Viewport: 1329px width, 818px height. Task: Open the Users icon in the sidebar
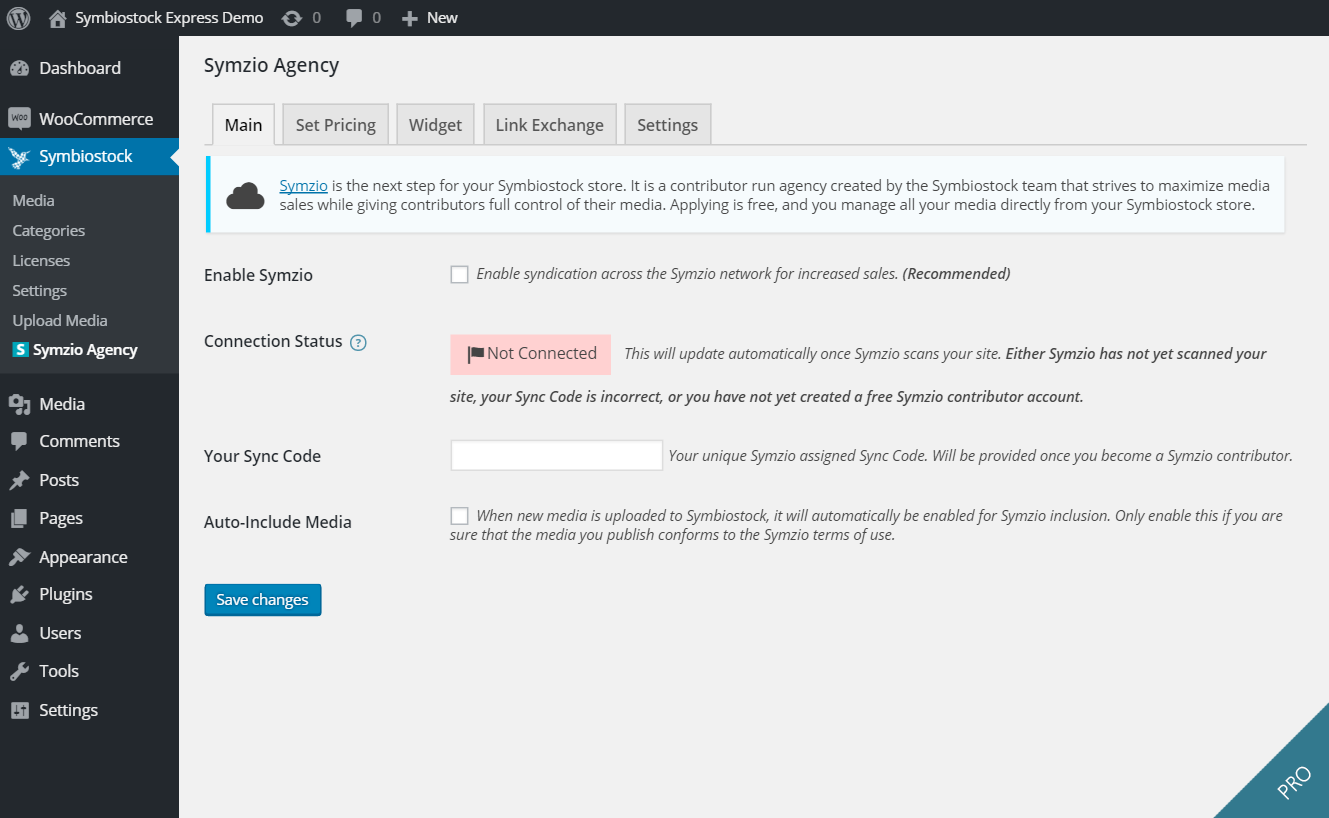click(x=19, y=634)
